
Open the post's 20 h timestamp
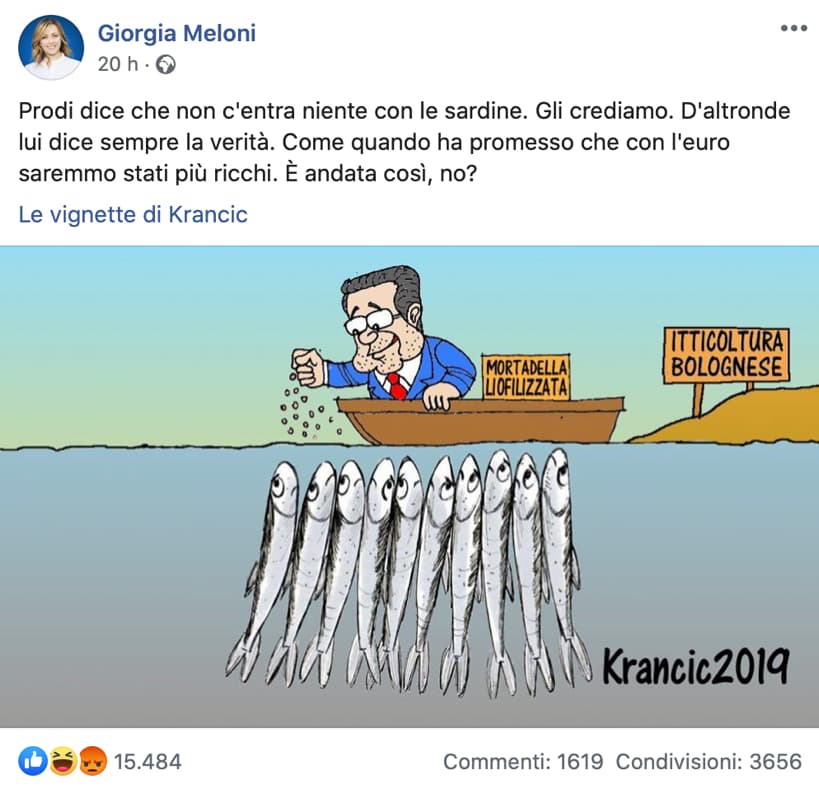click(x=118, y=64)
